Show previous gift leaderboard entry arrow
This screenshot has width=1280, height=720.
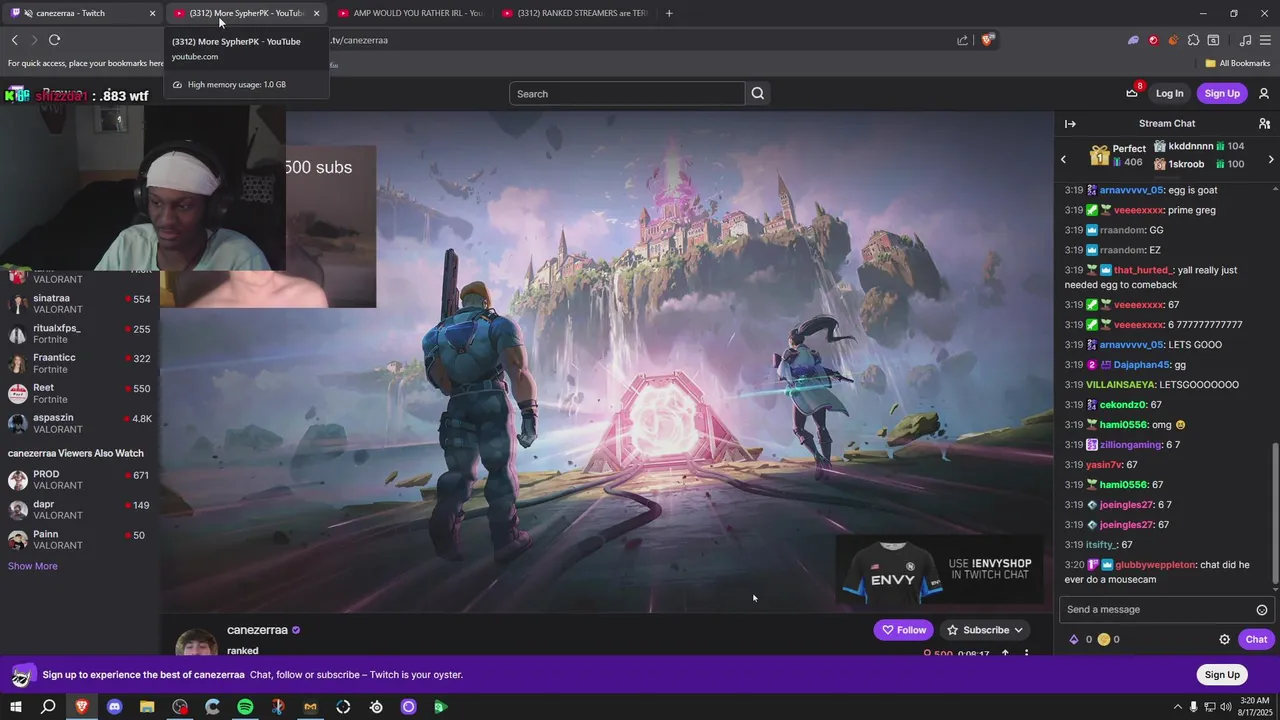(1063, 159)
